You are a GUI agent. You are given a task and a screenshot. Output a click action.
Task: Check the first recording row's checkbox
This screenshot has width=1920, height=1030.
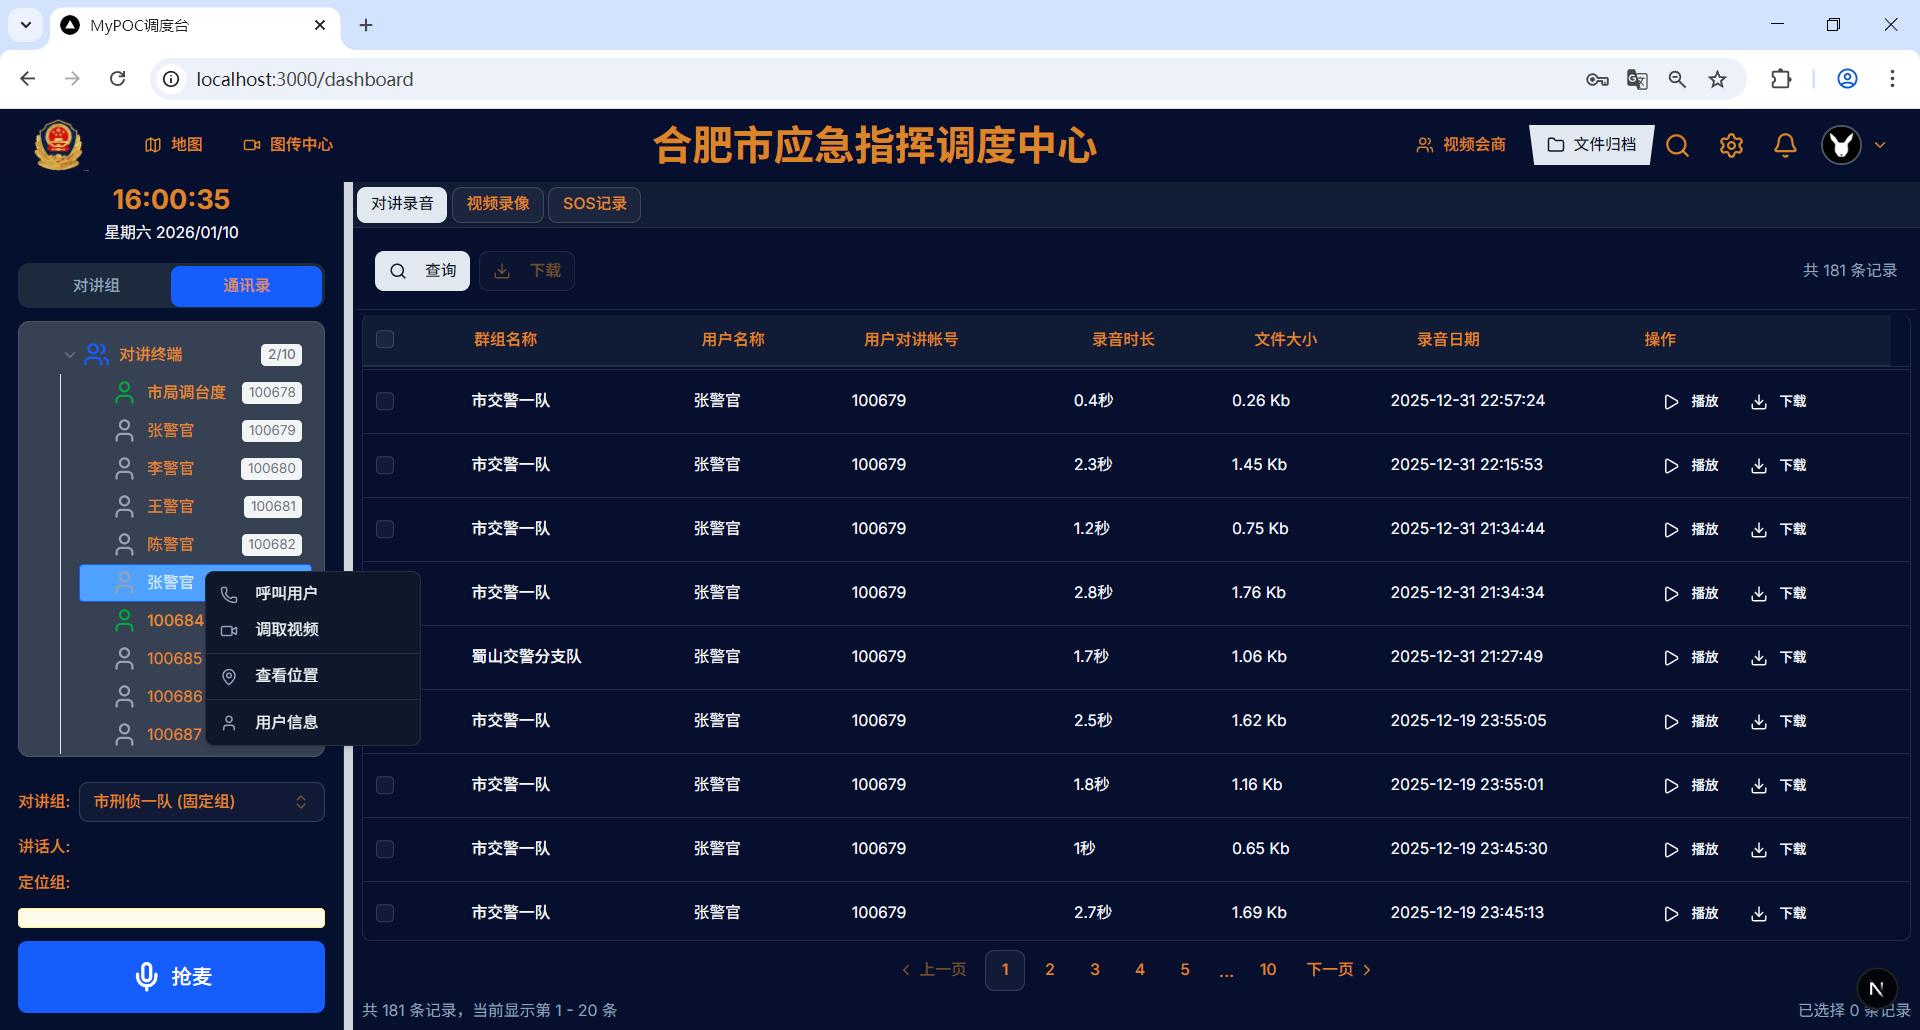[x=385, y=401]
